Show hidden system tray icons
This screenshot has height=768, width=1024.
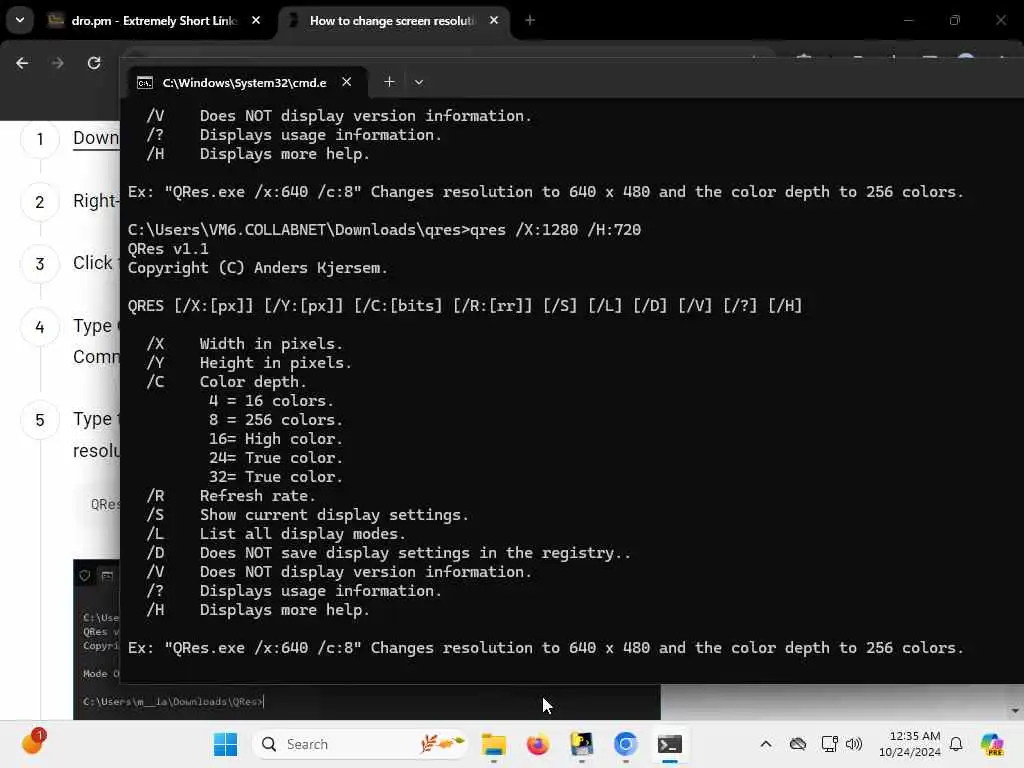point(766,744)
